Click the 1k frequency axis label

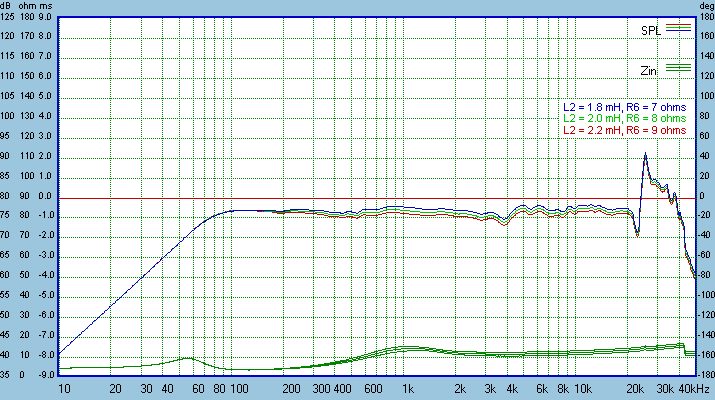coord(407,388)
